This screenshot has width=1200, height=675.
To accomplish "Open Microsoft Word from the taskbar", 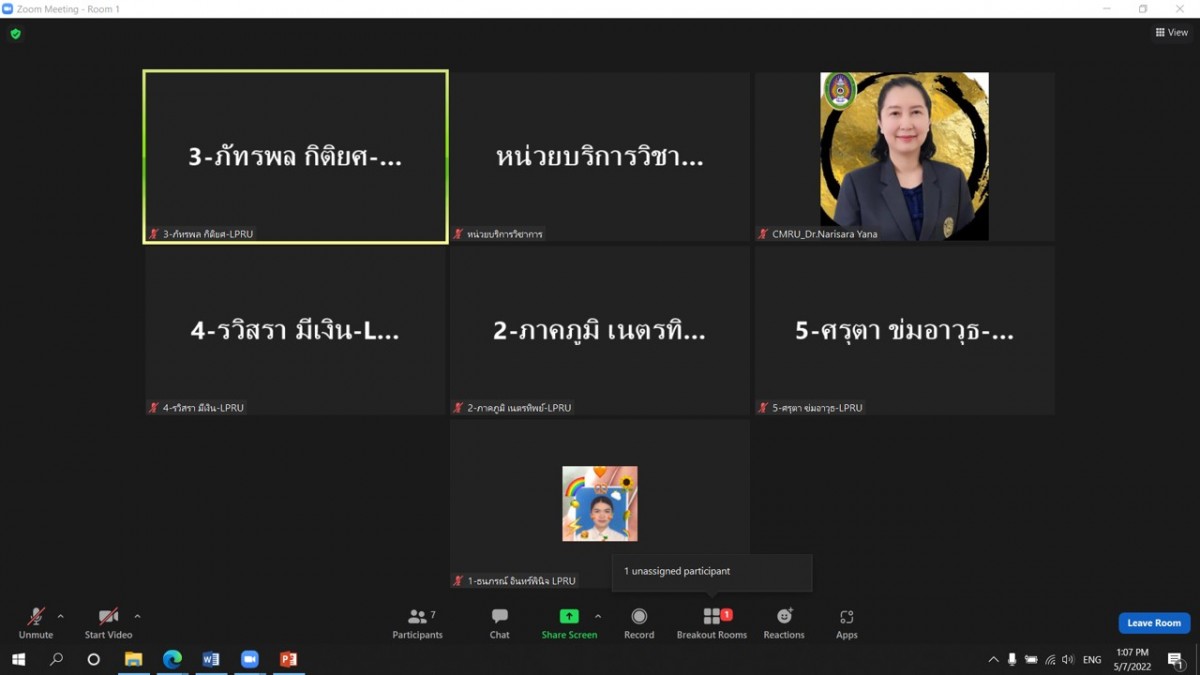I will [211, 659].
